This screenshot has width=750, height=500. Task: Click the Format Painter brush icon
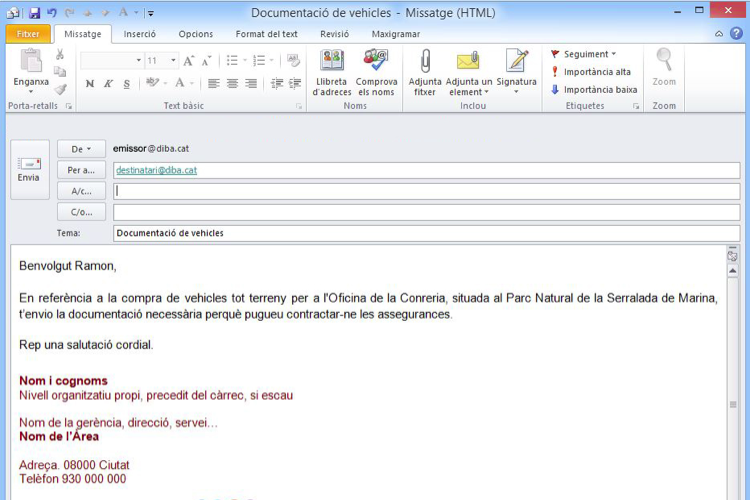pyautogui.click(x=60, y=89)
